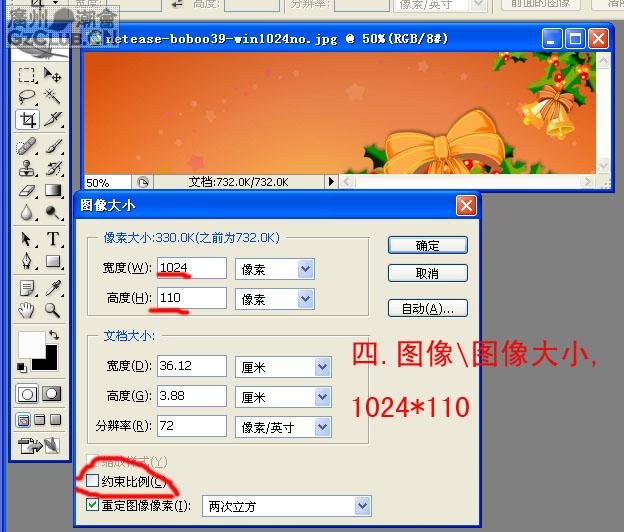Choose the Hand tool
The width and height of the screenshot is (624, 532).
tap(28, 311)
